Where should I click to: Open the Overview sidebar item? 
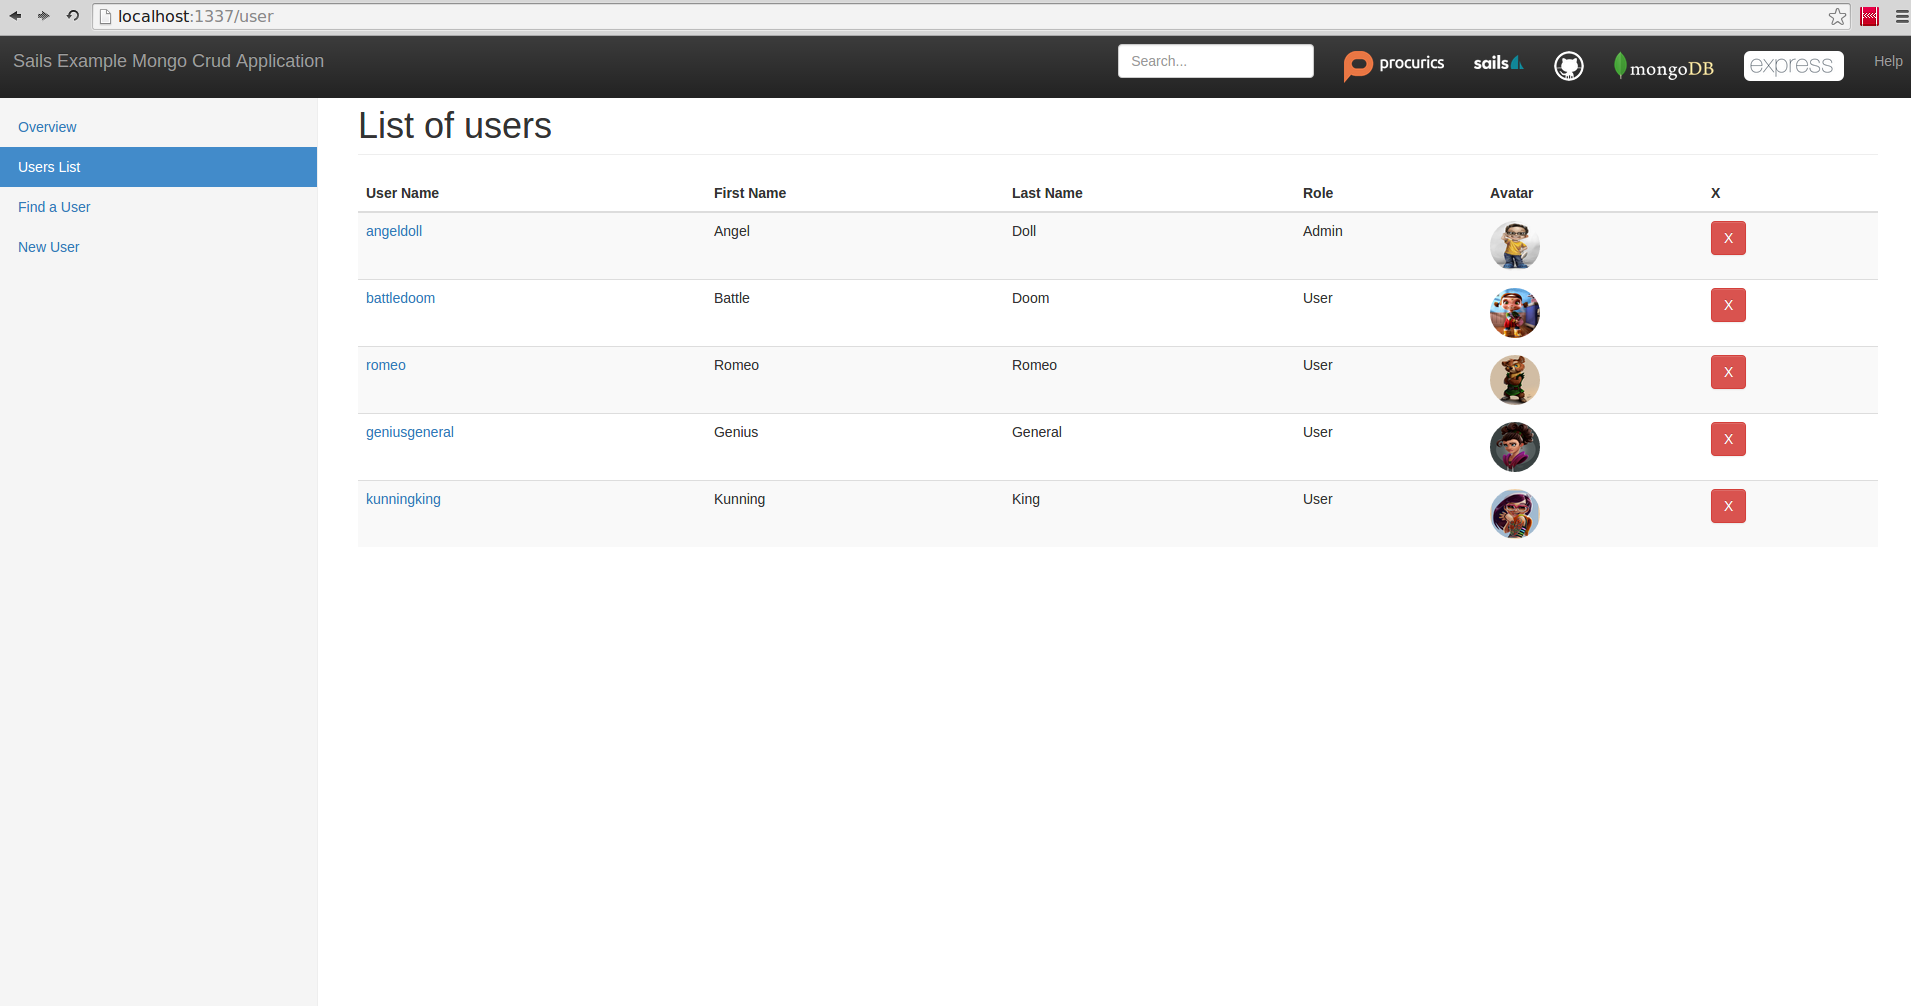(x=158, y=127)
